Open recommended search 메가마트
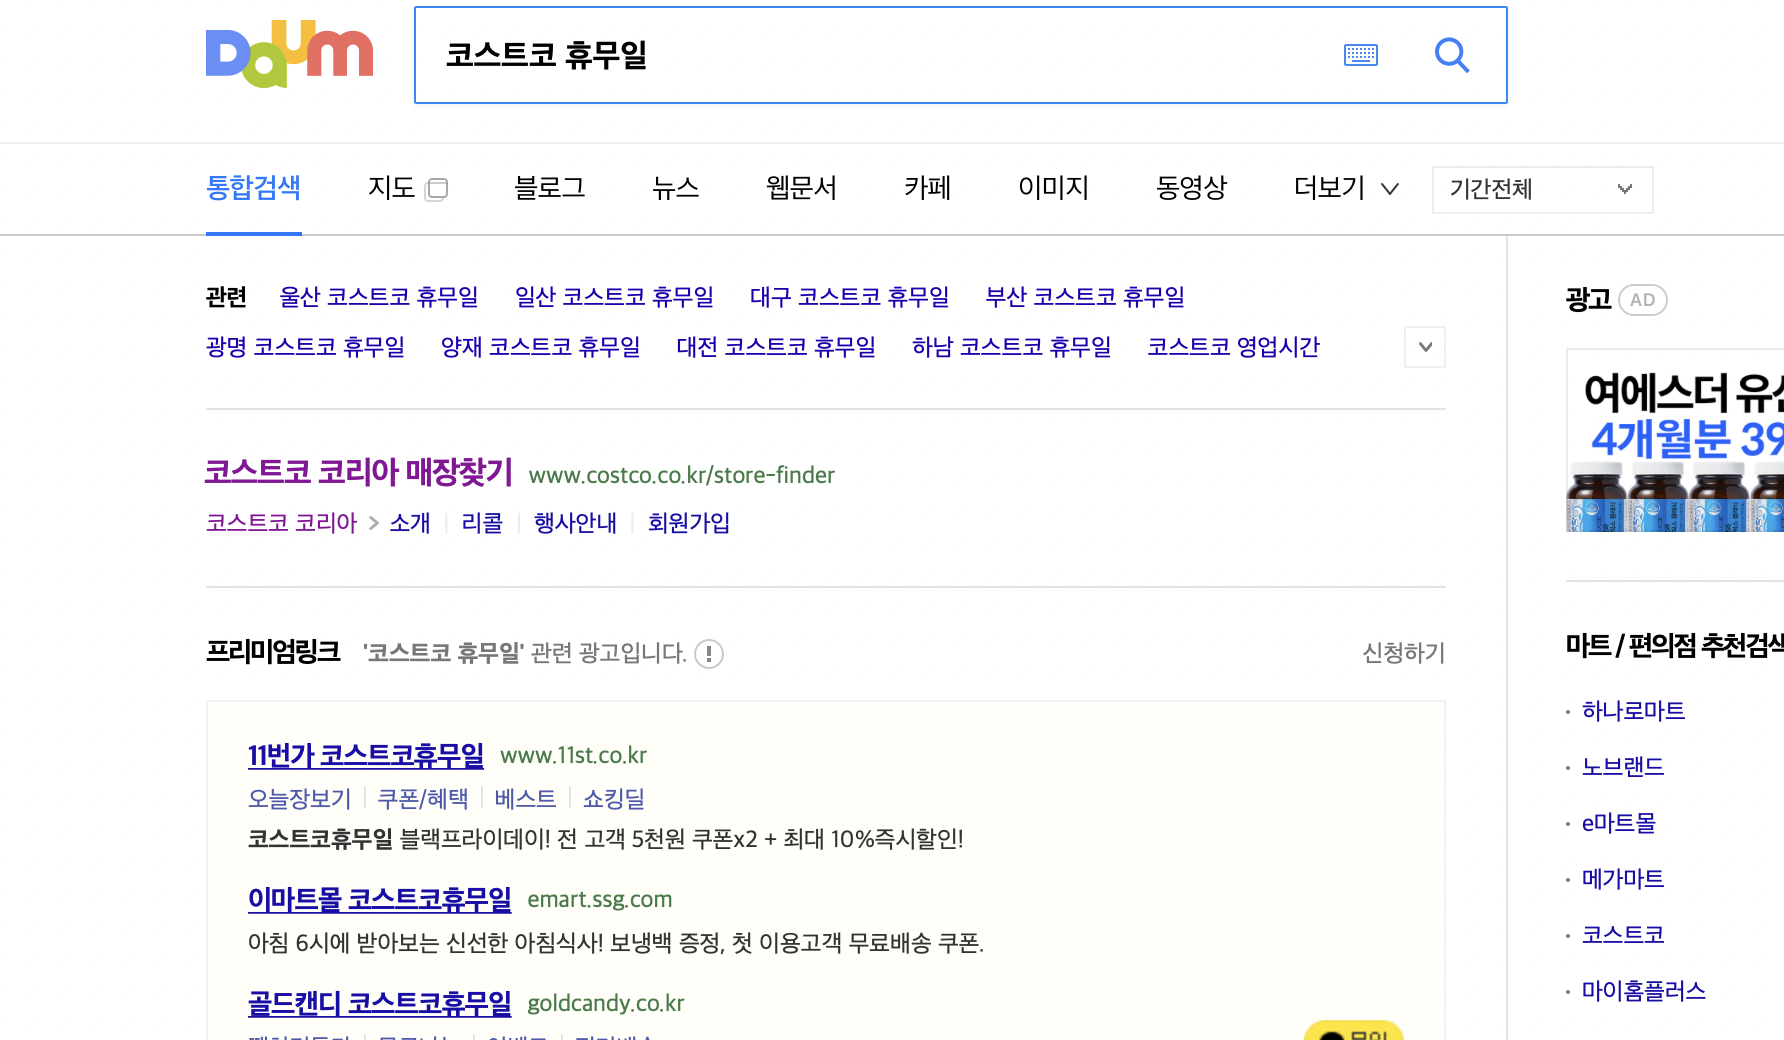1784x1040 pixels. click(x=1622, y=879)
